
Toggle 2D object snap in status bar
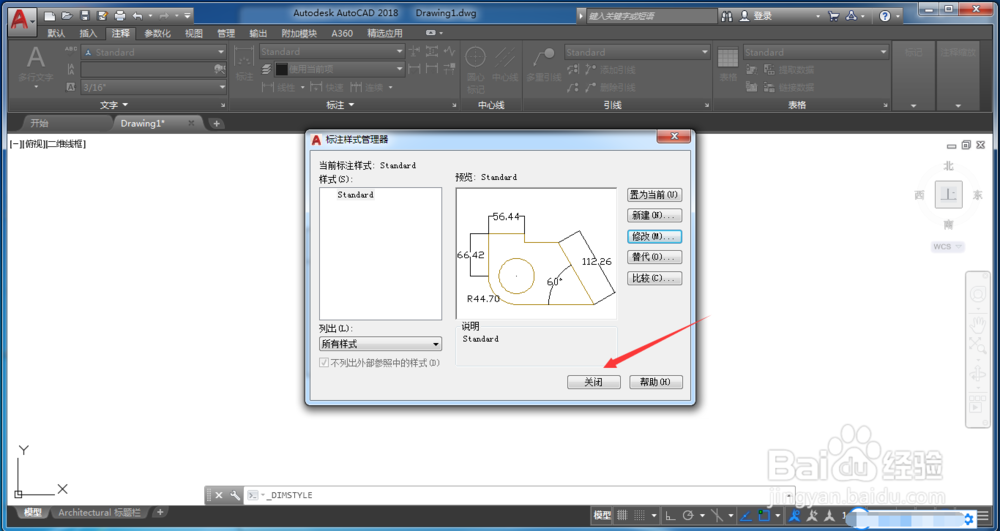(764, 516)
